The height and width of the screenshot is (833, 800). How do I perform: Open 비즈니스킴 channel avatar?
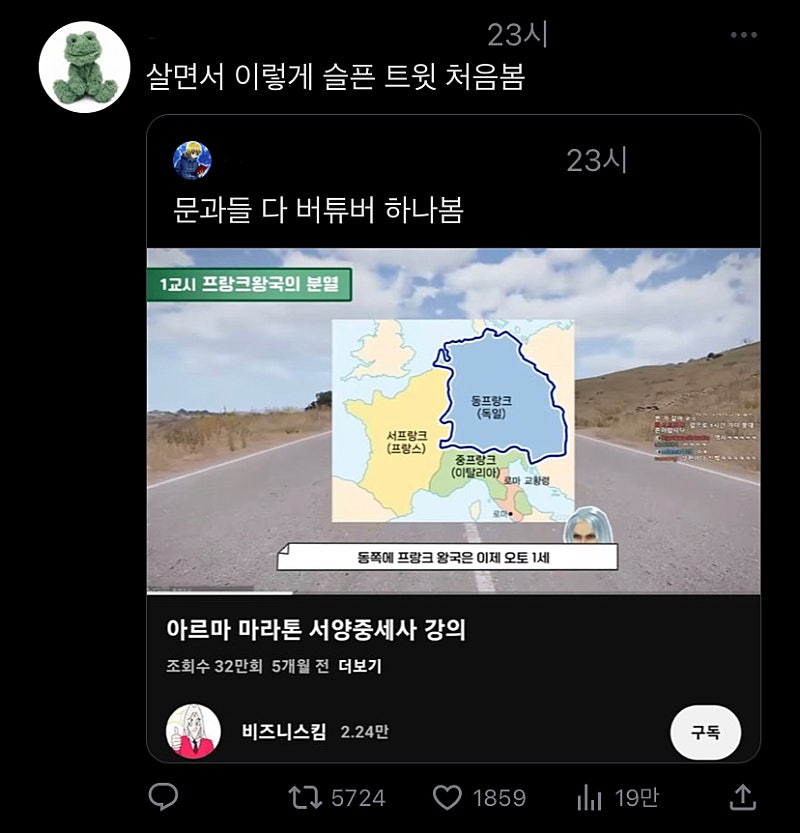tap(193, 732)
